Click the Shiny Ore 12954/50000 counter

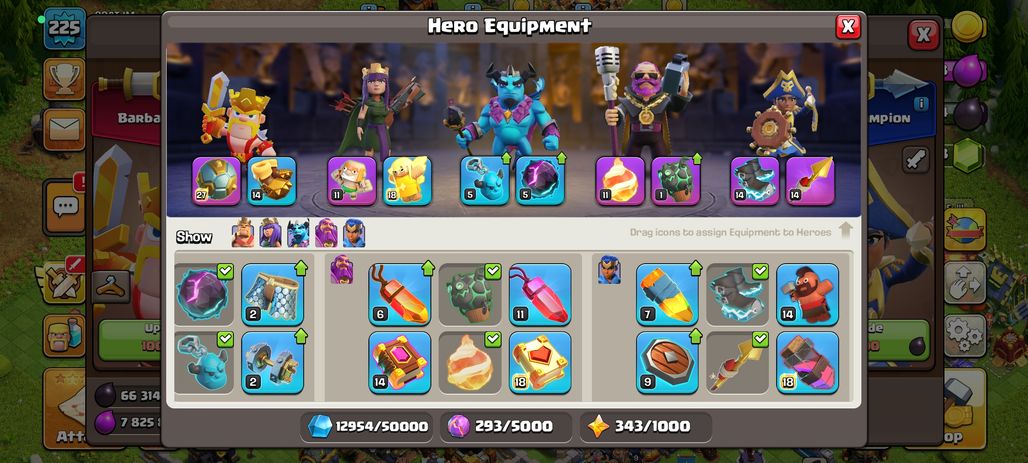[366, 426]
